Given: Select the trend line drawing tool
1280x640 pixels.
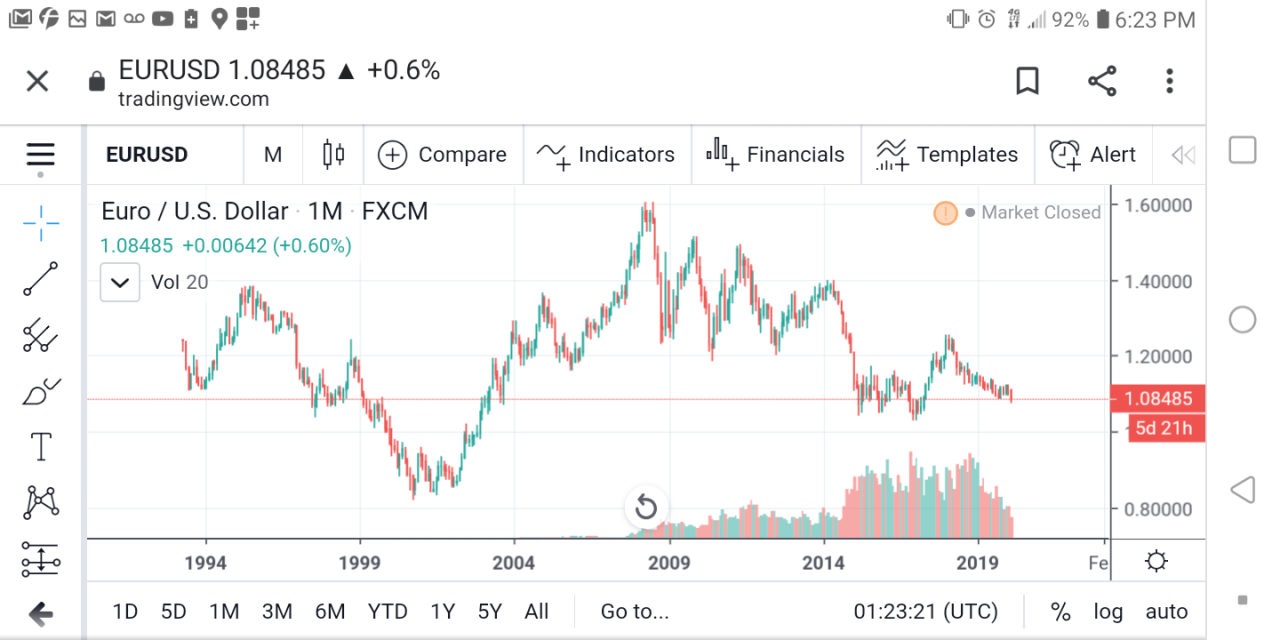Looking at the screenshot, I should [x=41, y=279].
